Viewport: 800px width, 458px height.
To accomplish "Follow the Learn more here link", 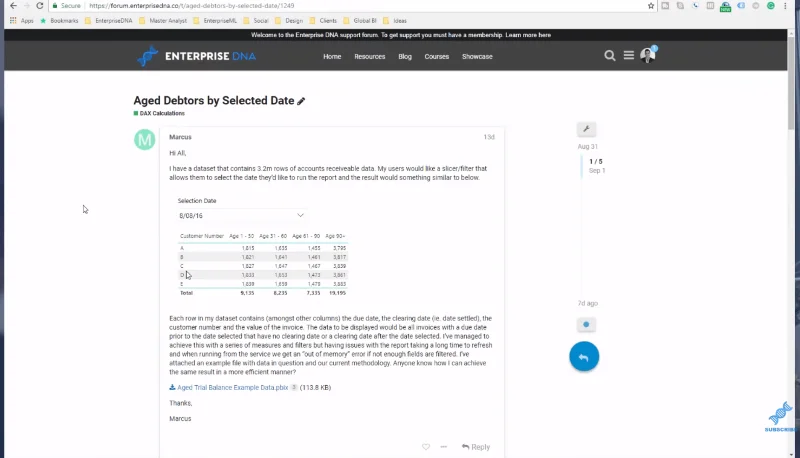I will tap(528, 35).
